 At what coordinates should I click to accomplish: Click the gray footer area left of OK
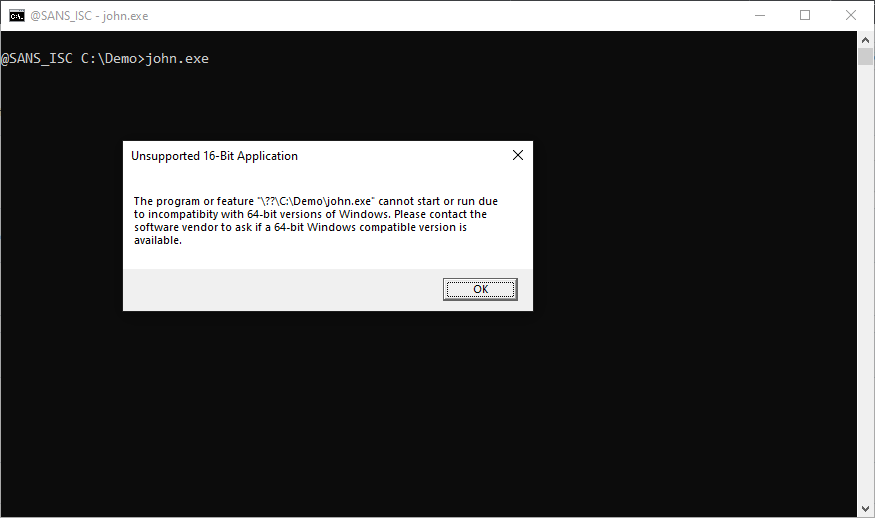[280, 289]
